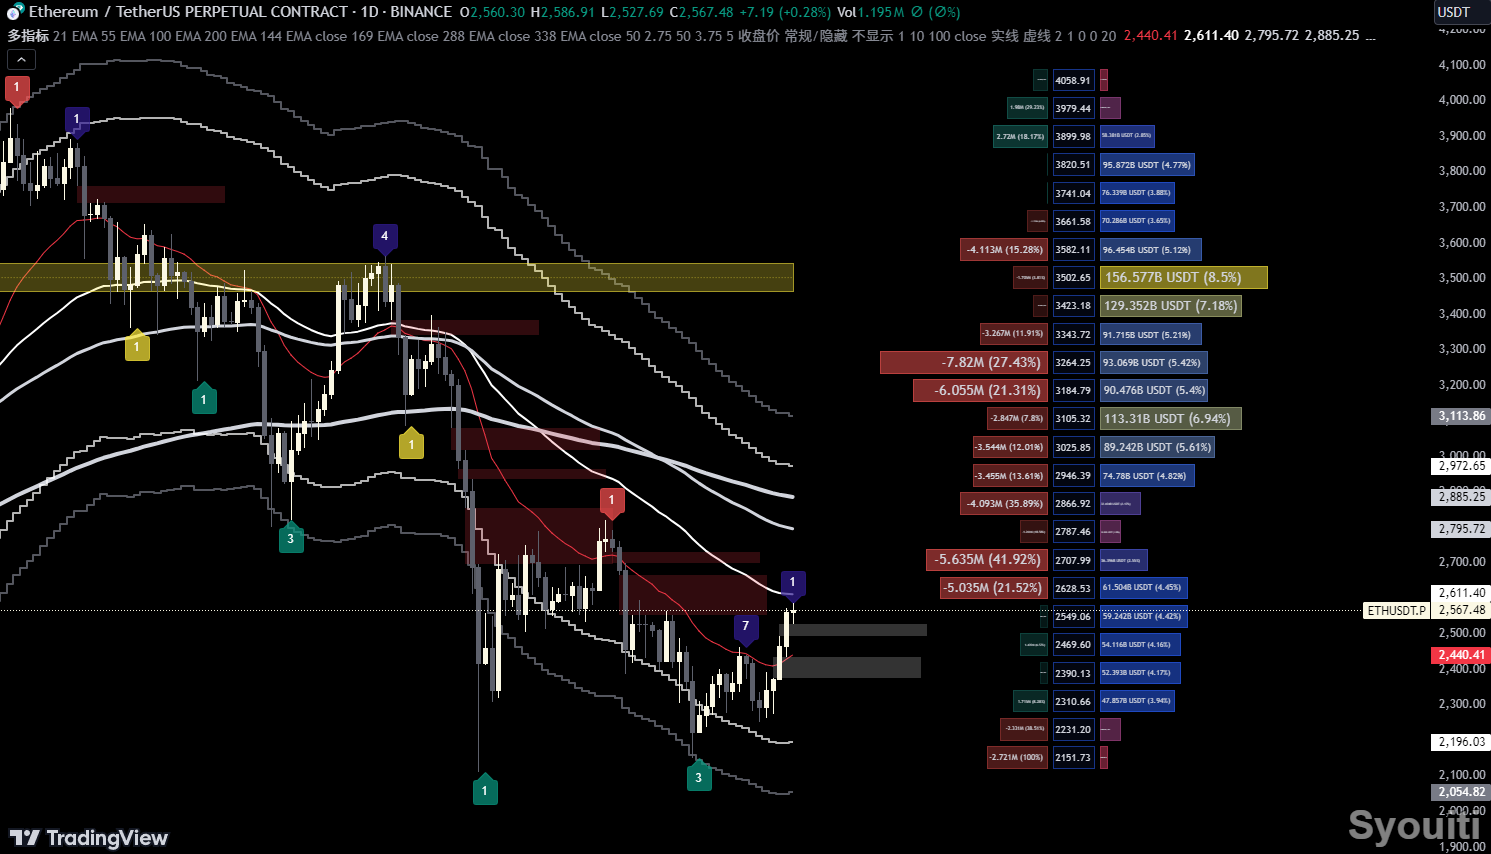This screenshot has height=854, width=1491.
Task: Click the 2,567.48 last price label
Action: click(x=1461, y=610)
